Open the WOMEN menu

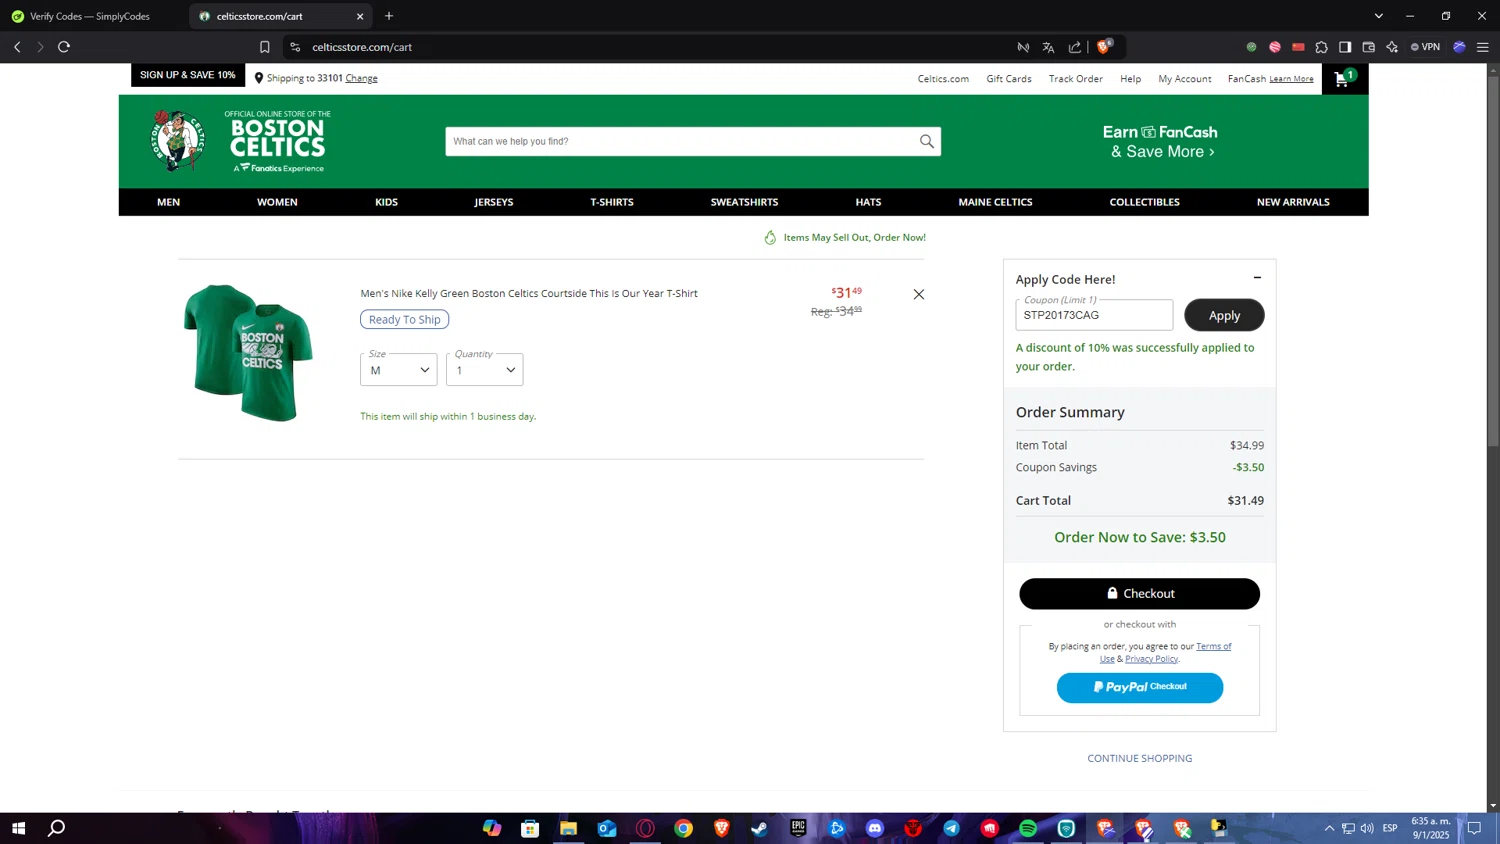(277, 202)
